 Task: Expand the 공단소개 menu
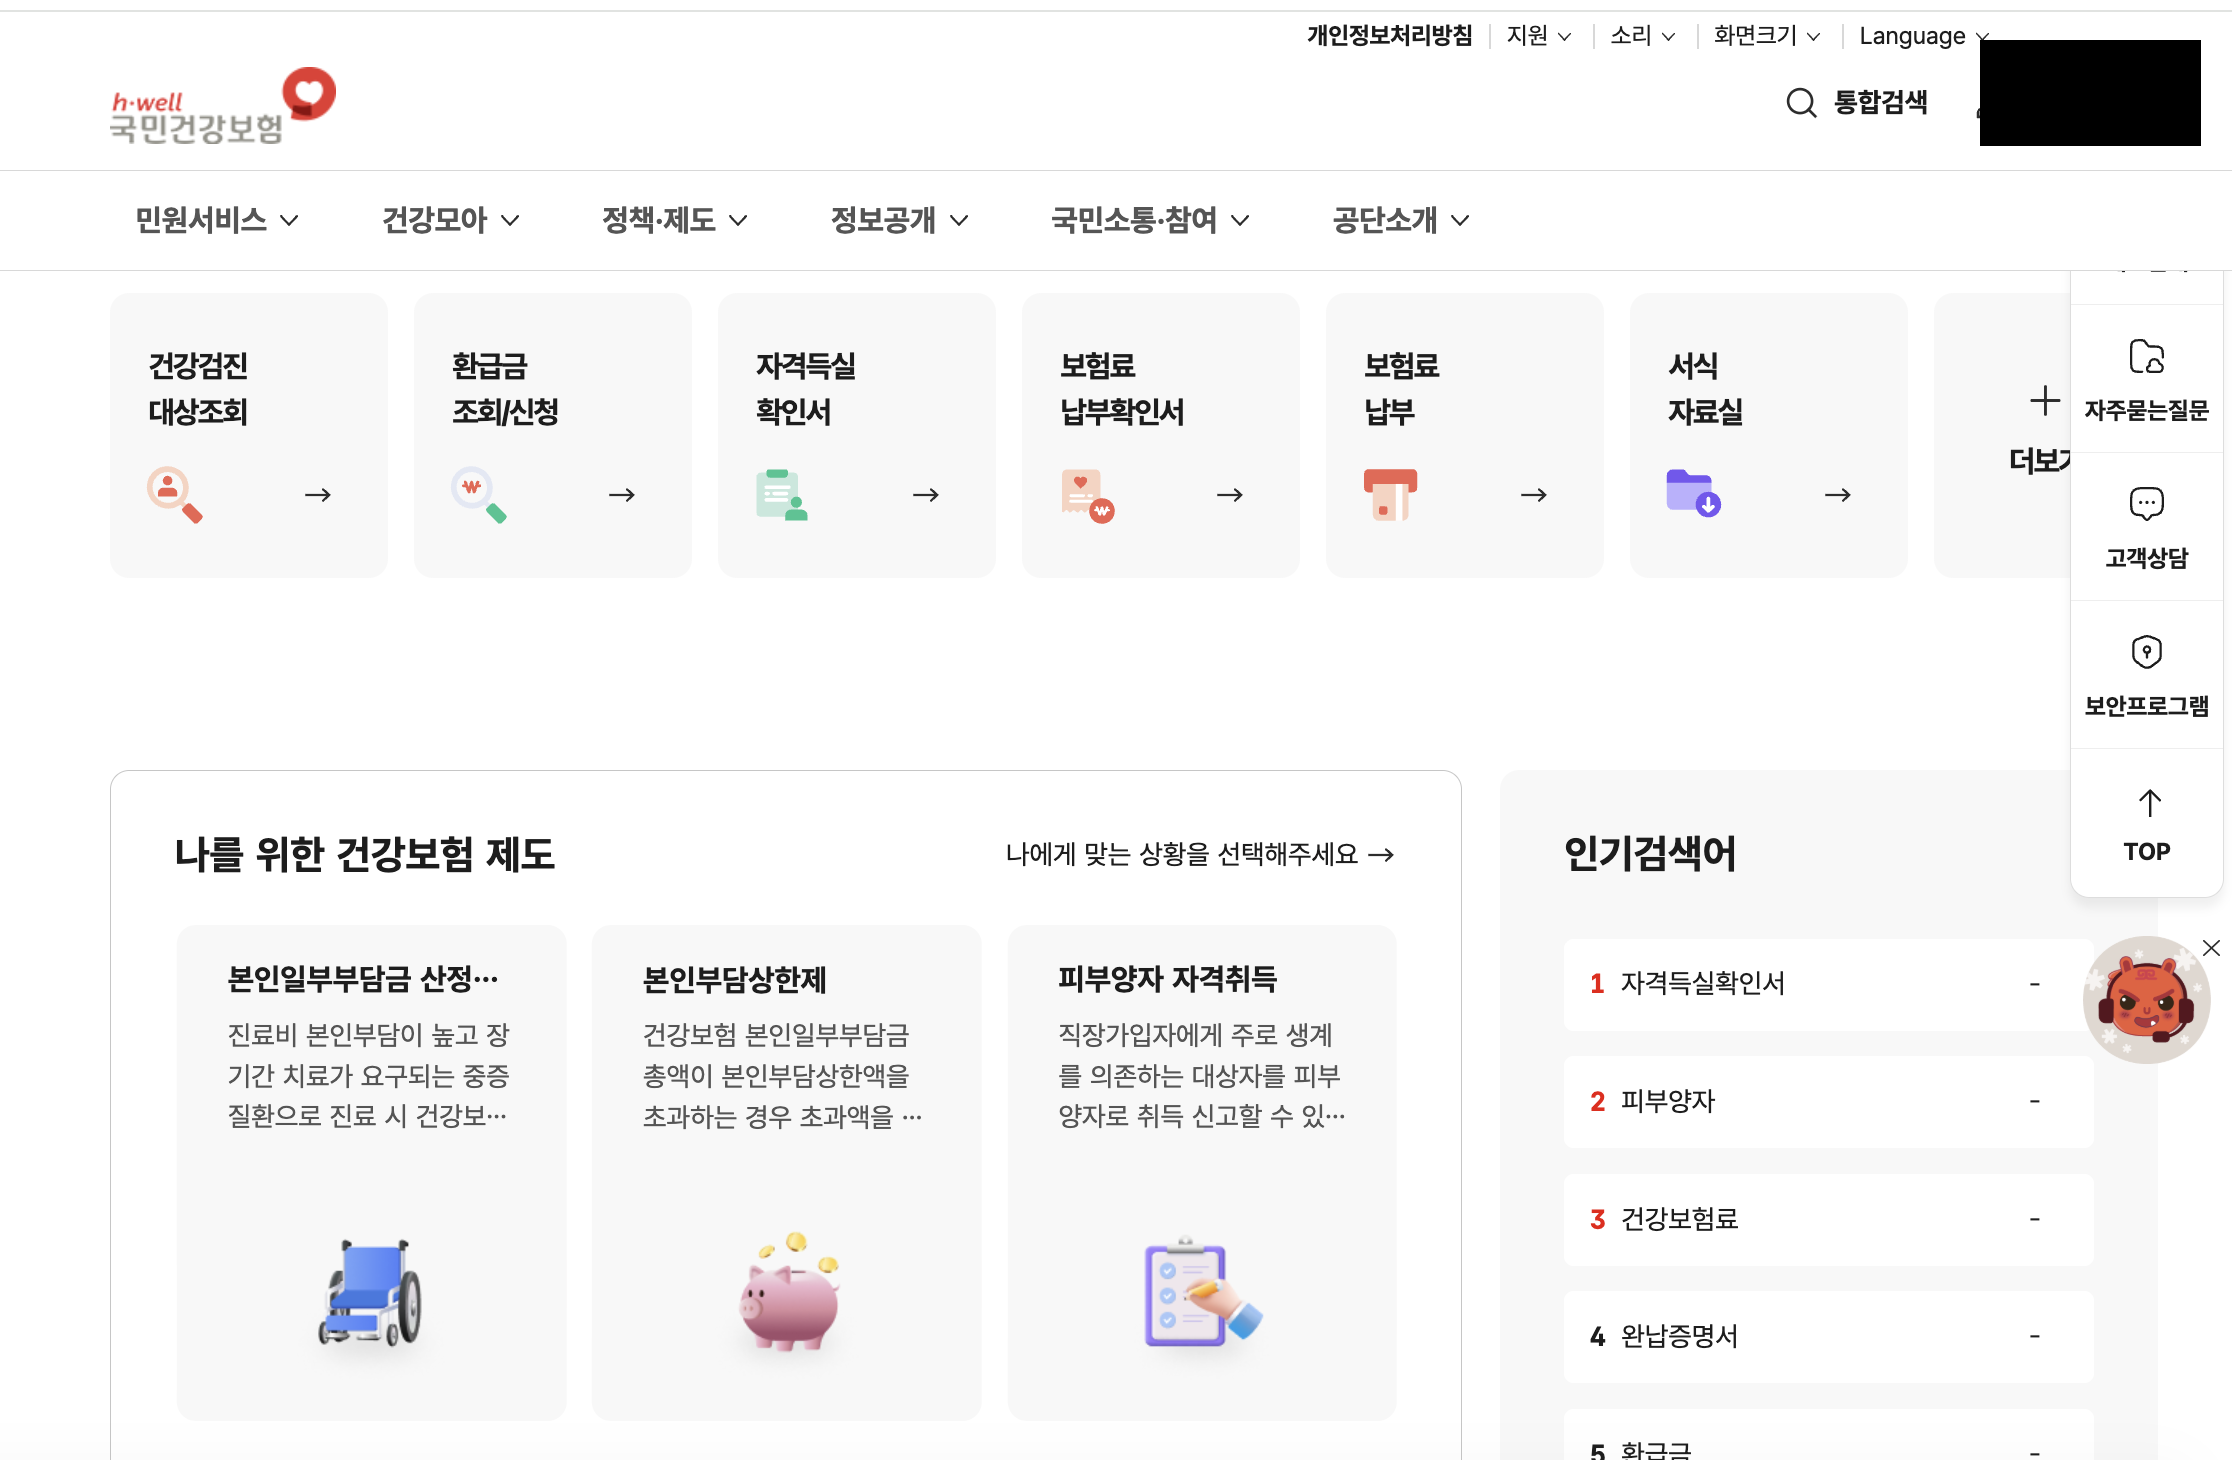point(1401,220)
